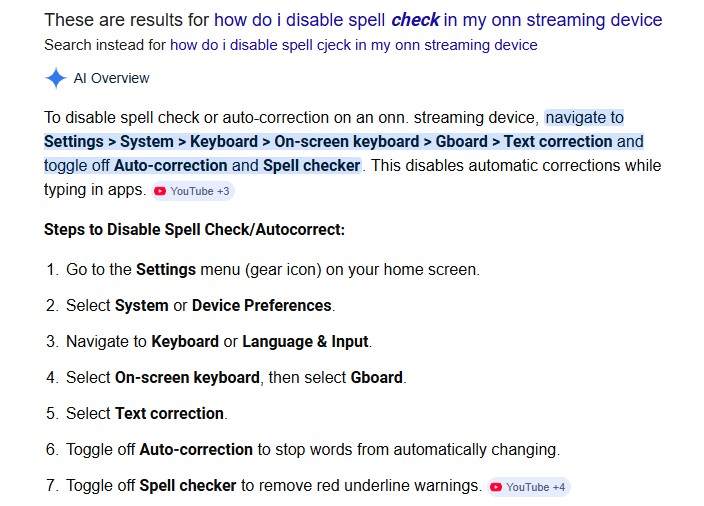The width and height of the screenshot is (704, 506).
Task: Open the YouTube +3 sources chip
Action: point(193,191)
